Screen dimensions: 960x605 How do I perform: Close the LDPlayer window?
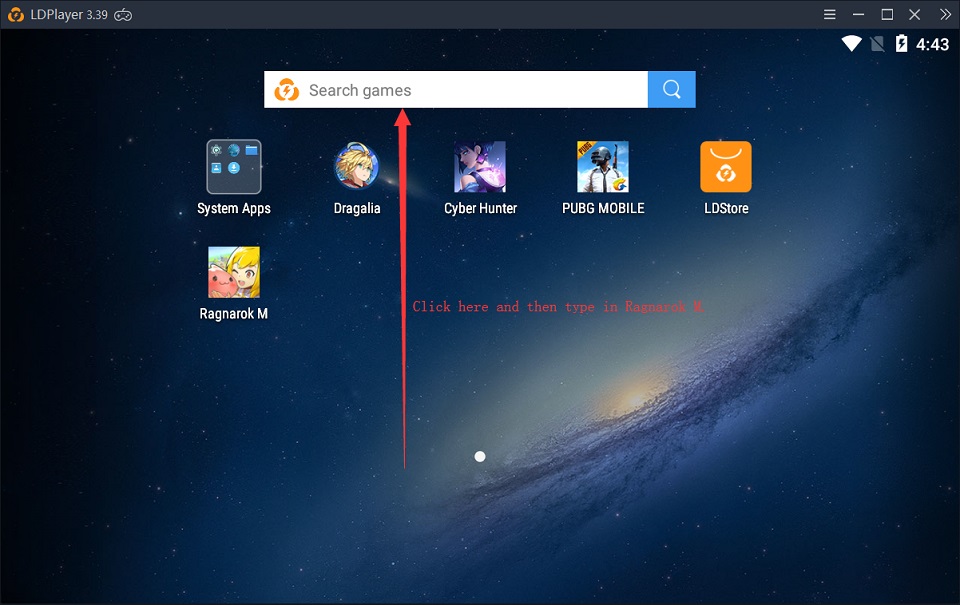click(915, 14)
